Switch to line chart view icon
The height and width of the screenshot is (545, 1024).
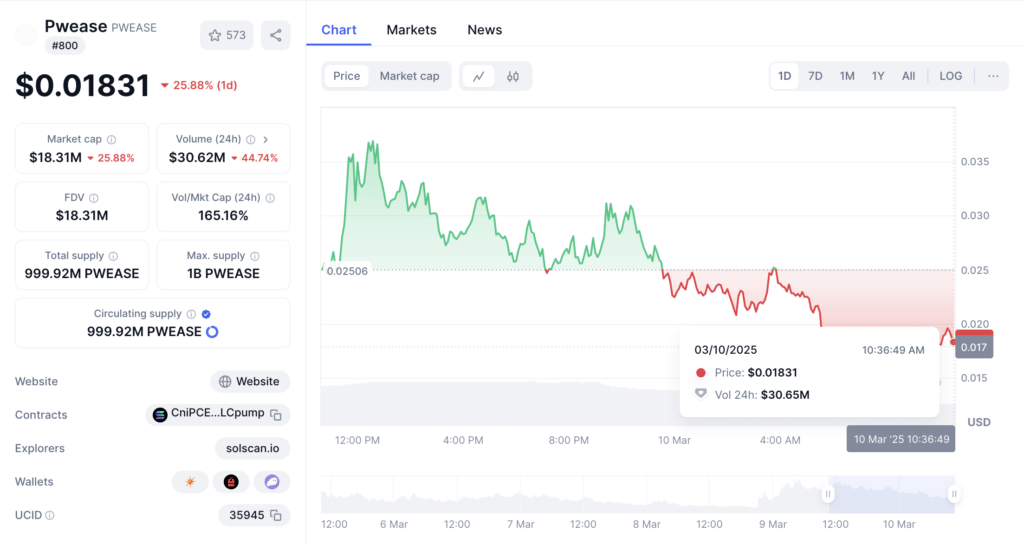479,76
